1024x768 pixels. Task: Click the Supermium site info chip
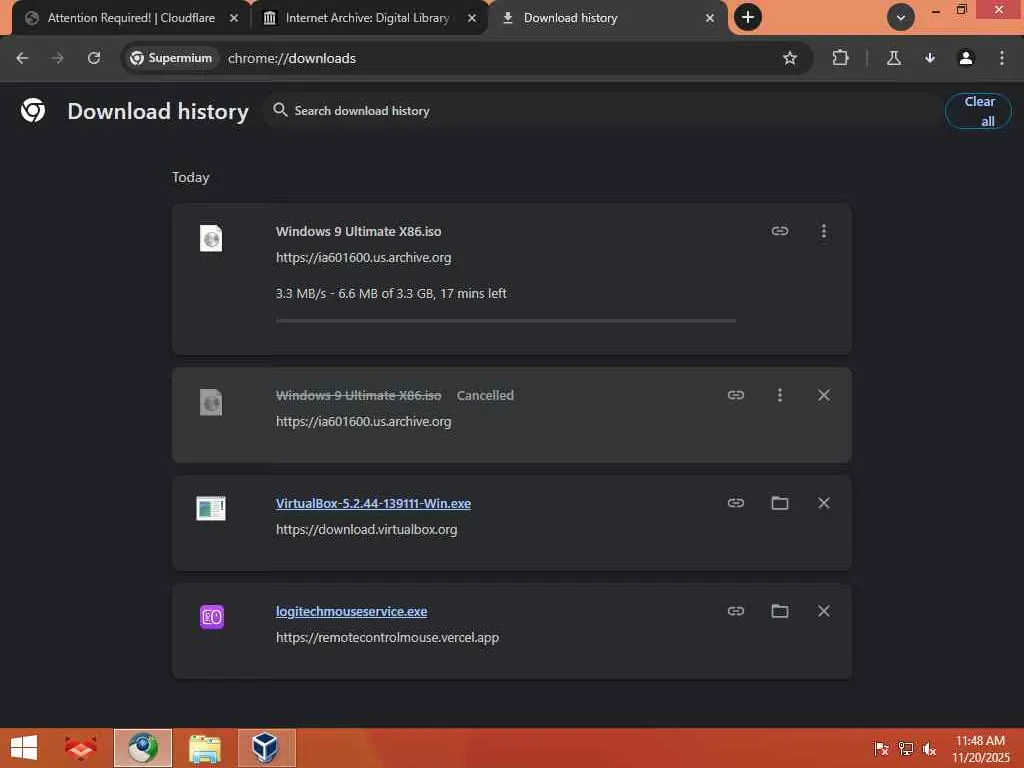(x=171, y=58)
